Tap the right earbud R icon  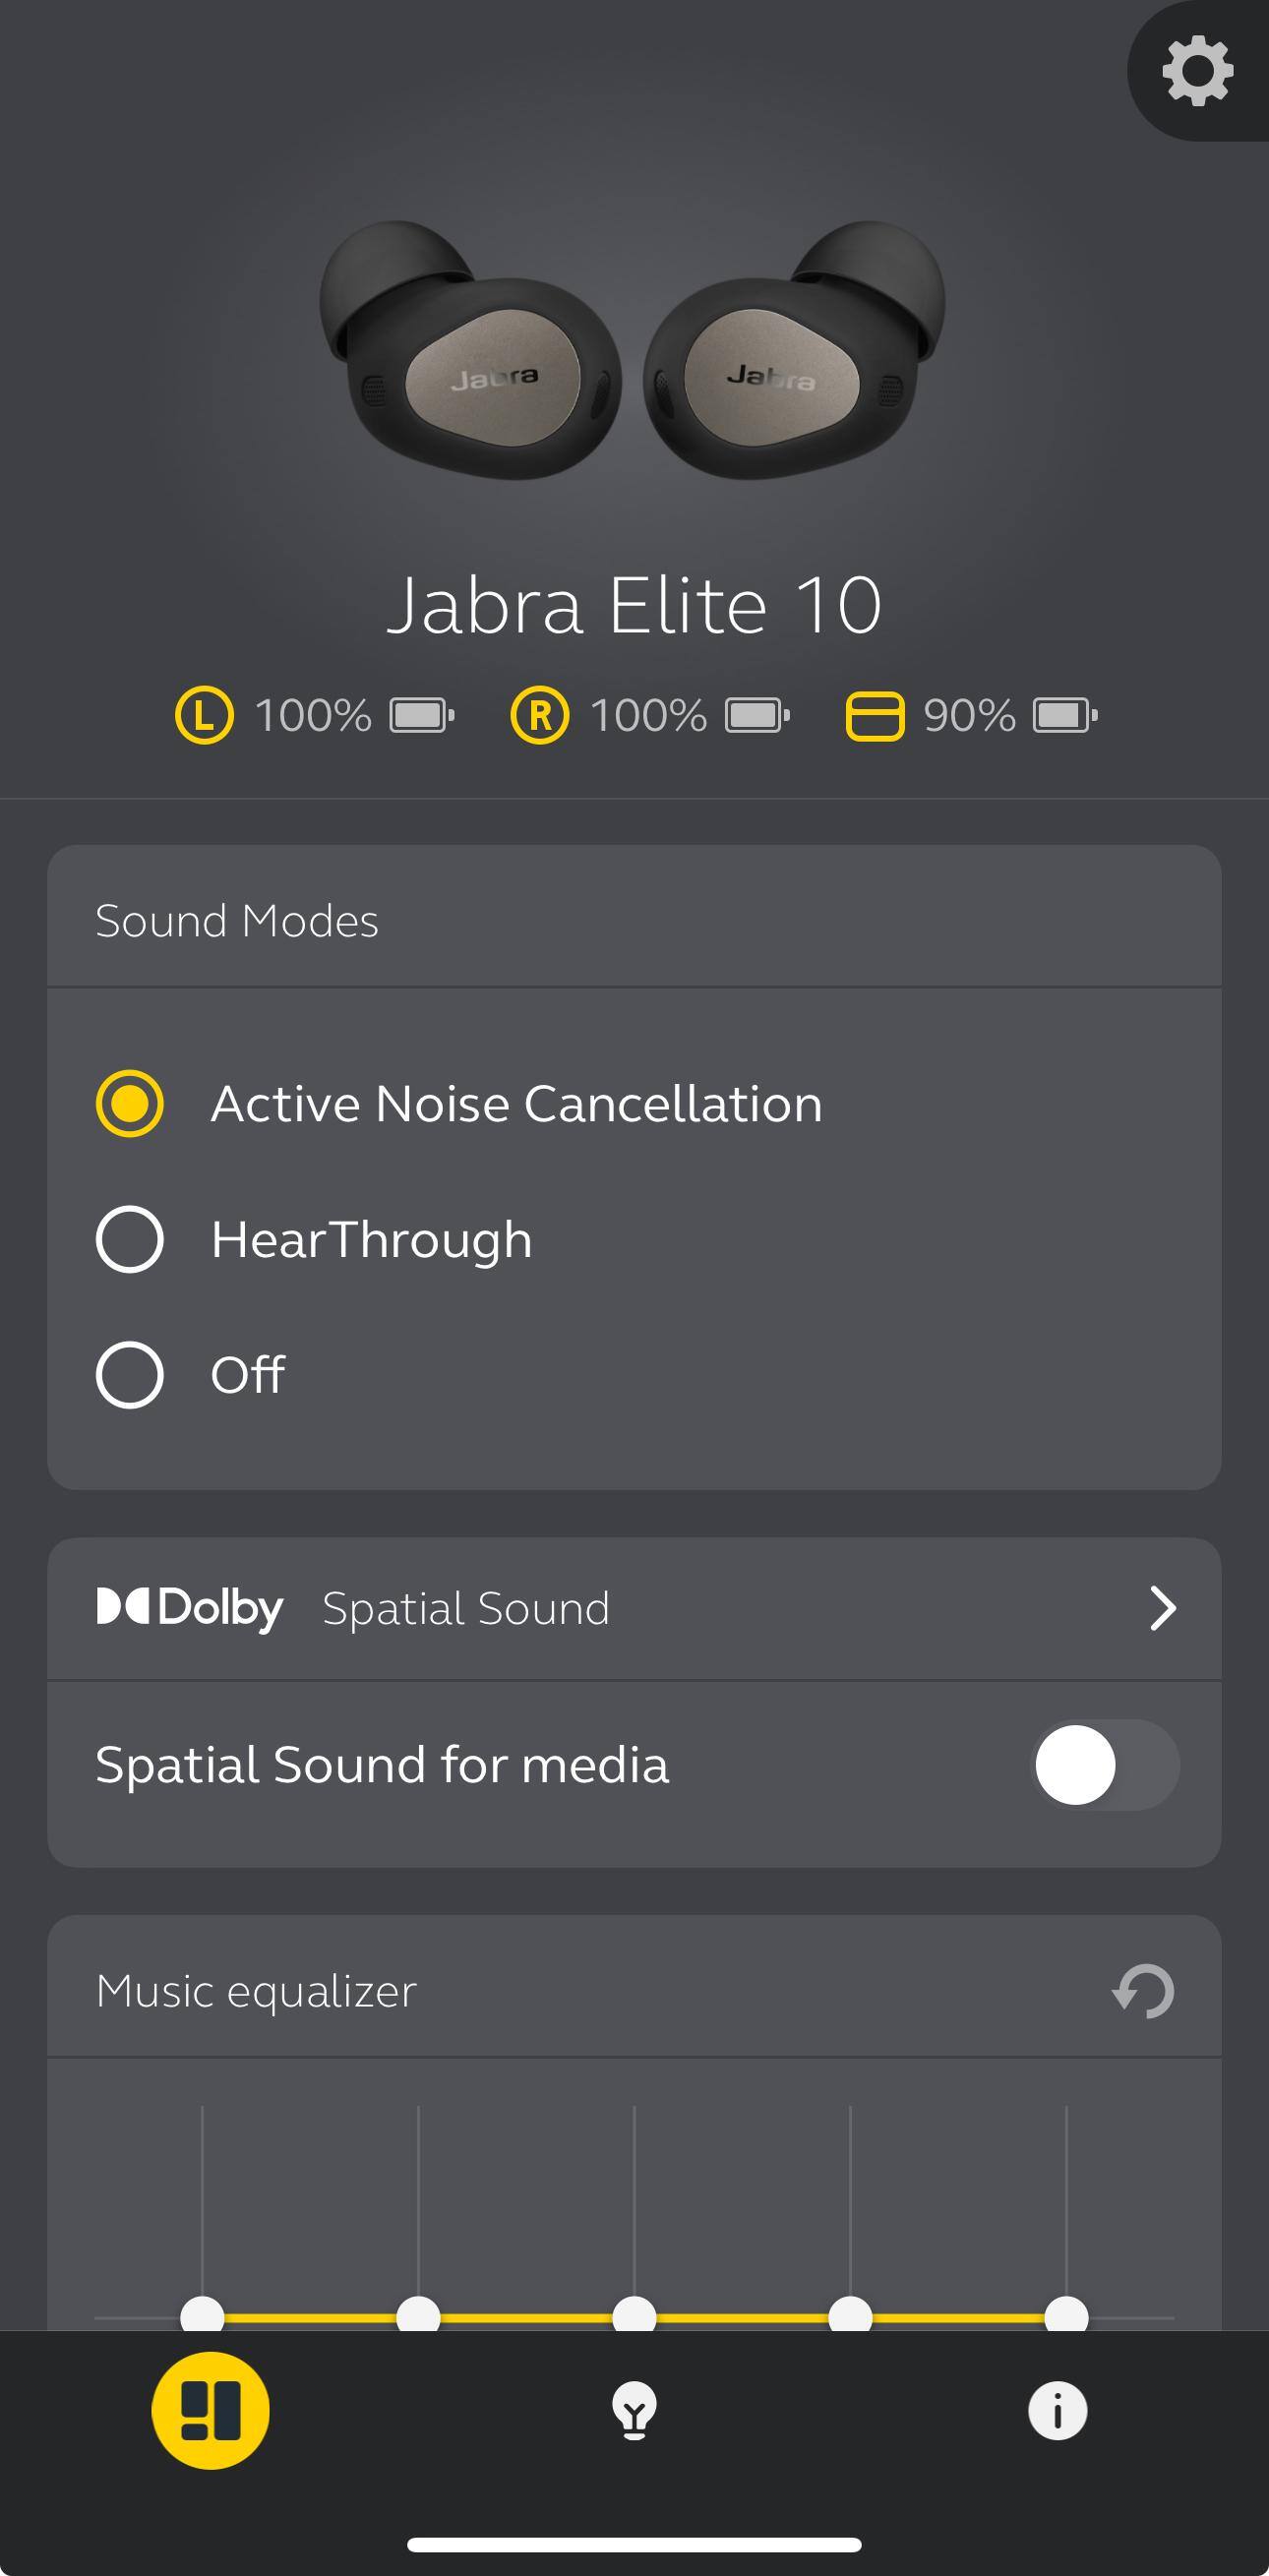pyautogui.click(x=539, y=716)
